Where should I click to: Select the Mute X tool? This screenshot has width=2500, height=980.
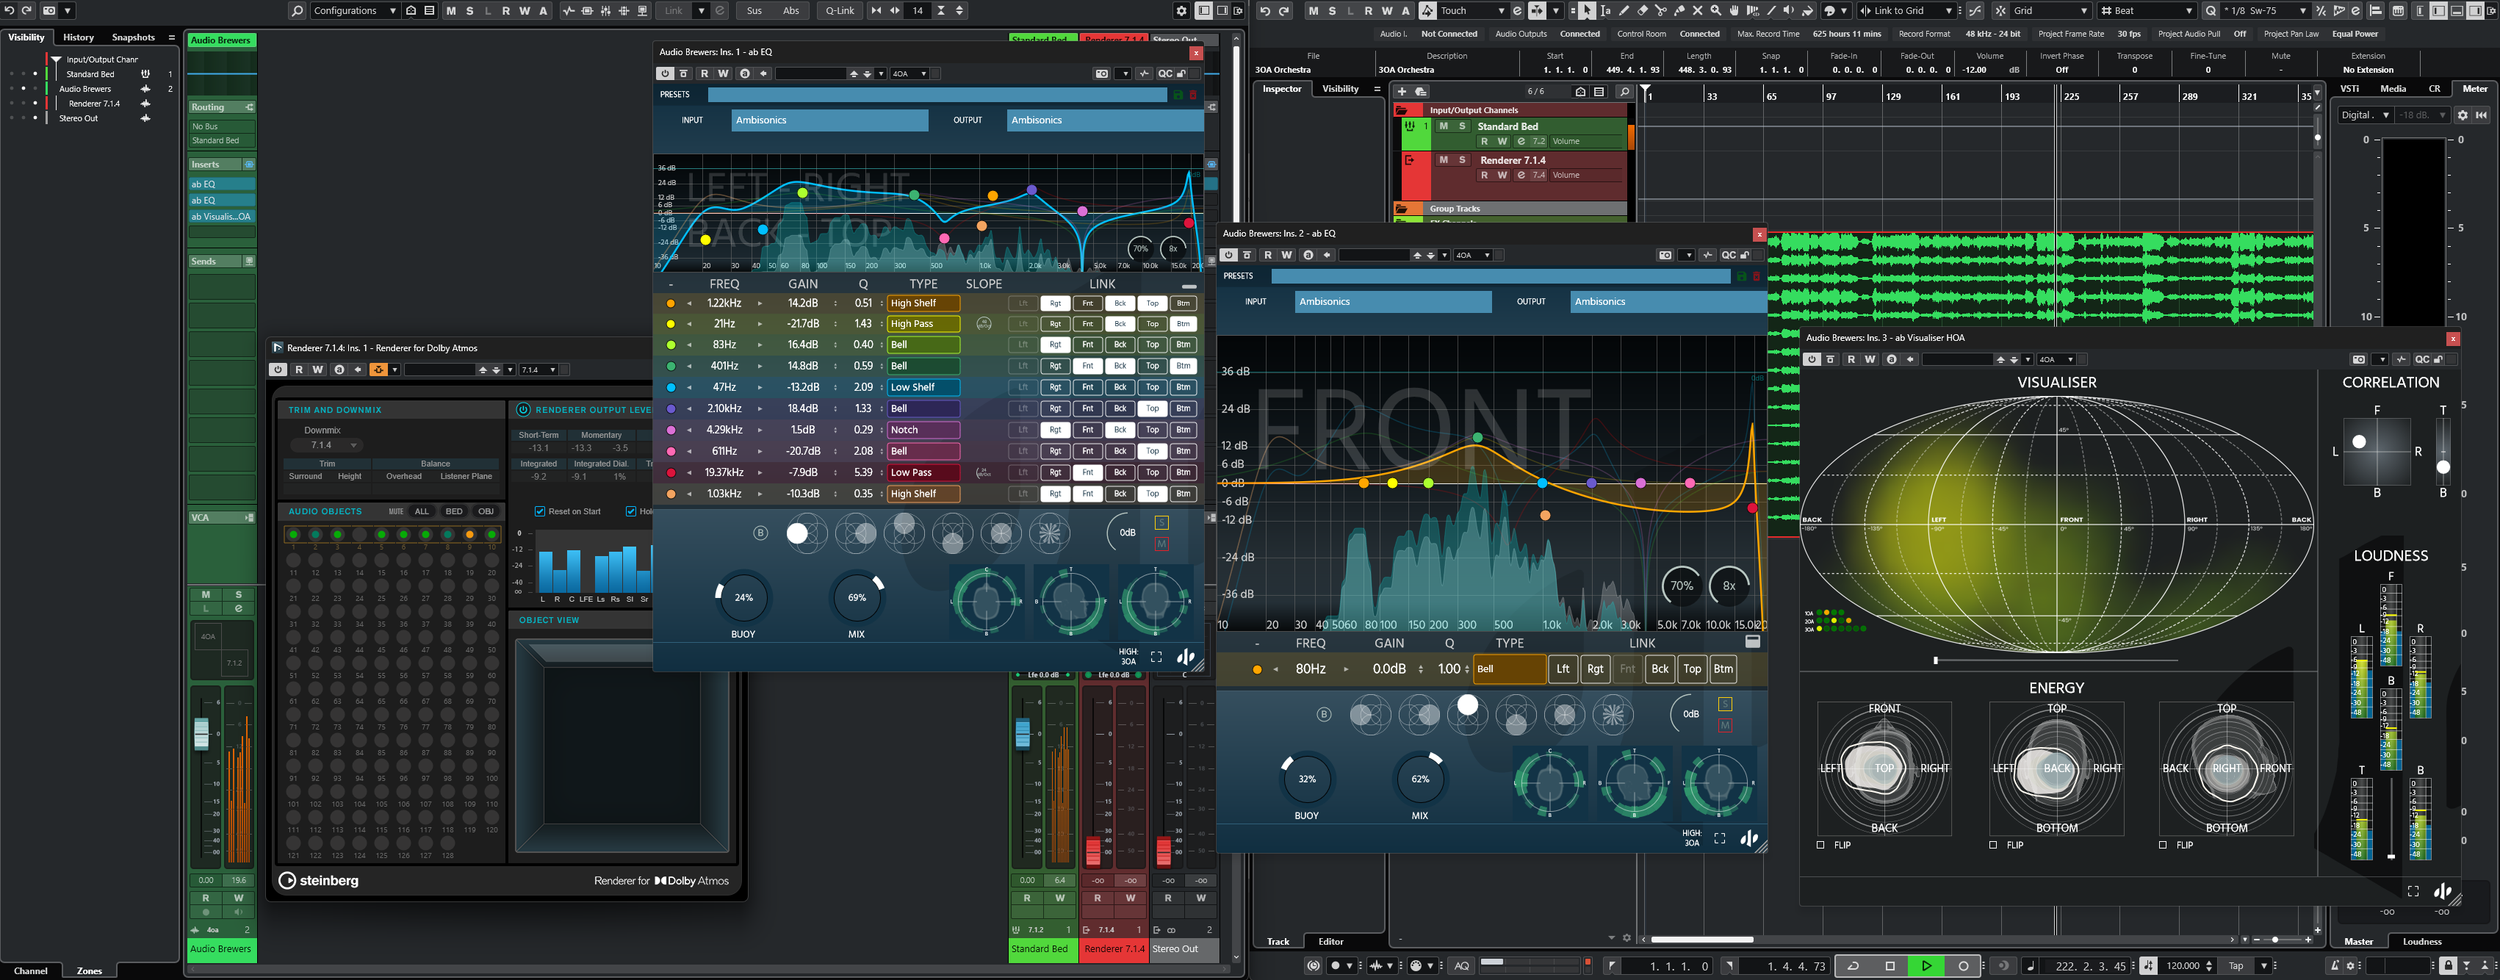tap(1698, 10)
